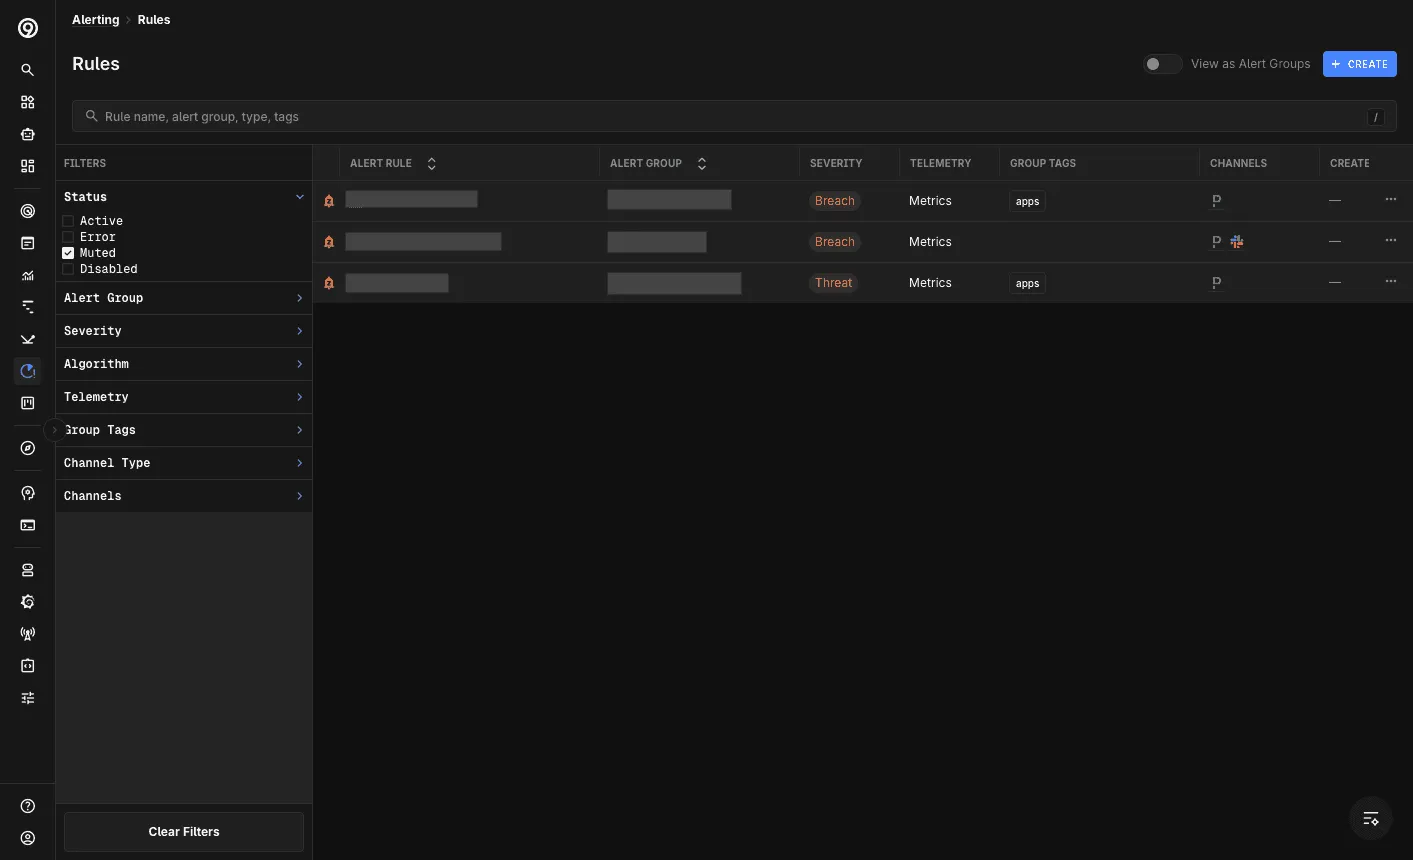Check the Active status filter

click(x=68, y=221)
